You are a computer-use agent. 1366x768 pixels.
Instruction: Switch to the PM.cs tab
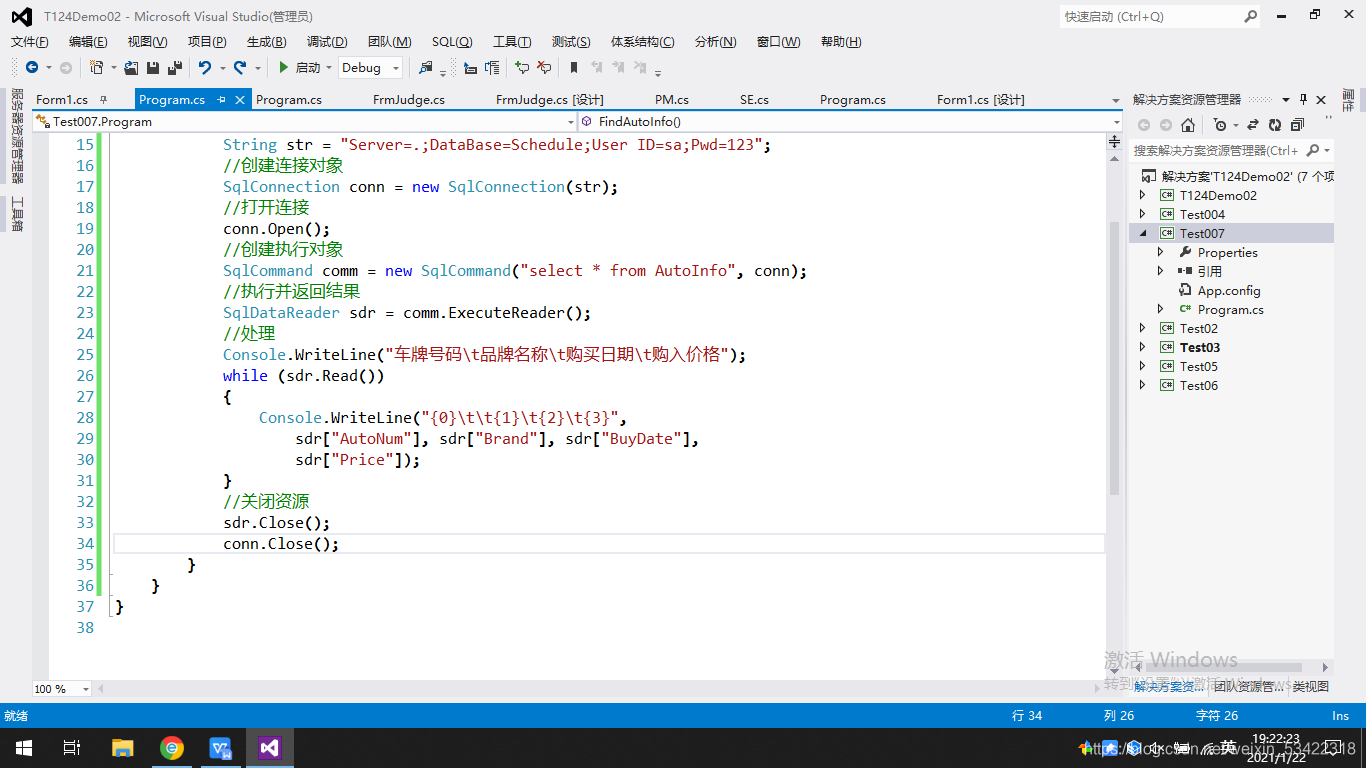pyautogui.click(x=672, y=100)
